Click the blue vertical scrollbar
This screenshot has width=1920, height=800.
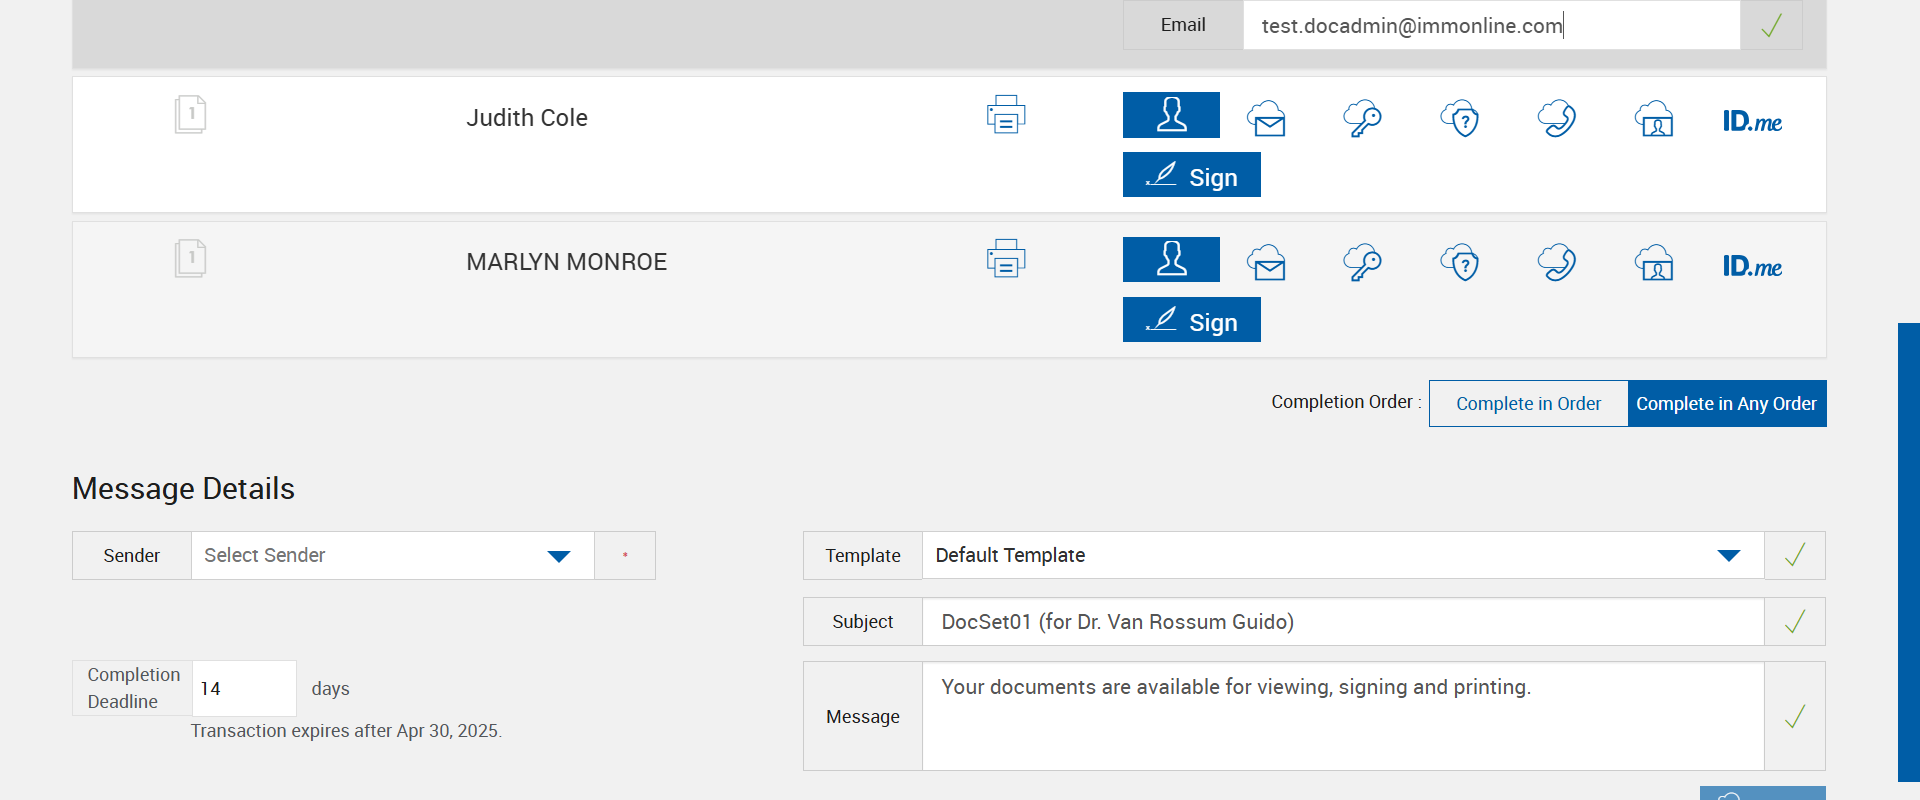pos(1908,550)
